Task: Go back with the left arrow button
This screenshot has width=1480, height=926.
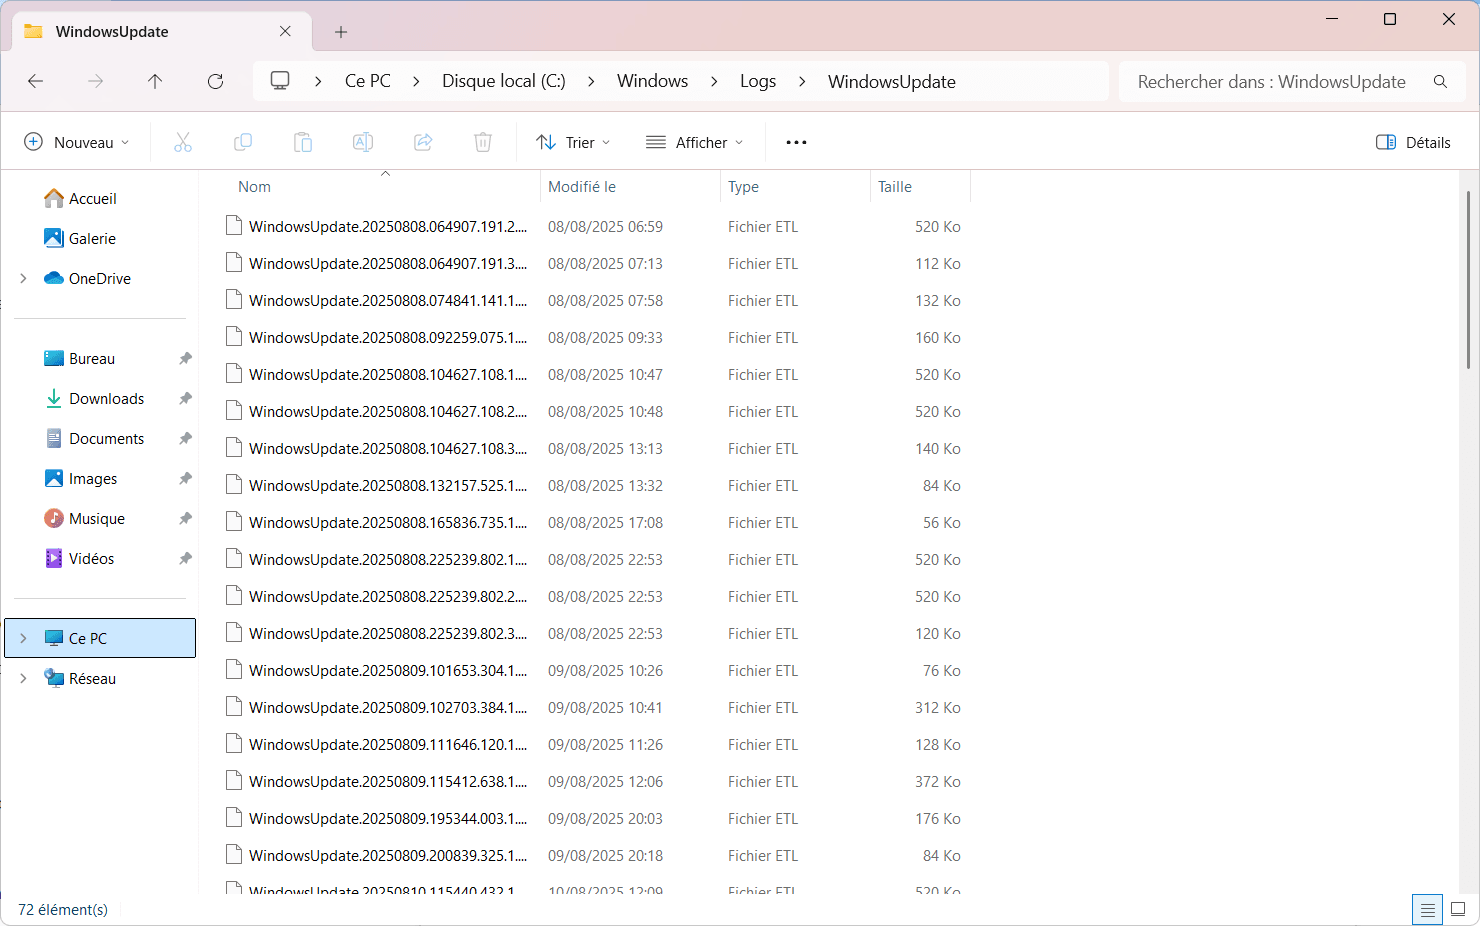Action: (x=36, y=81)
